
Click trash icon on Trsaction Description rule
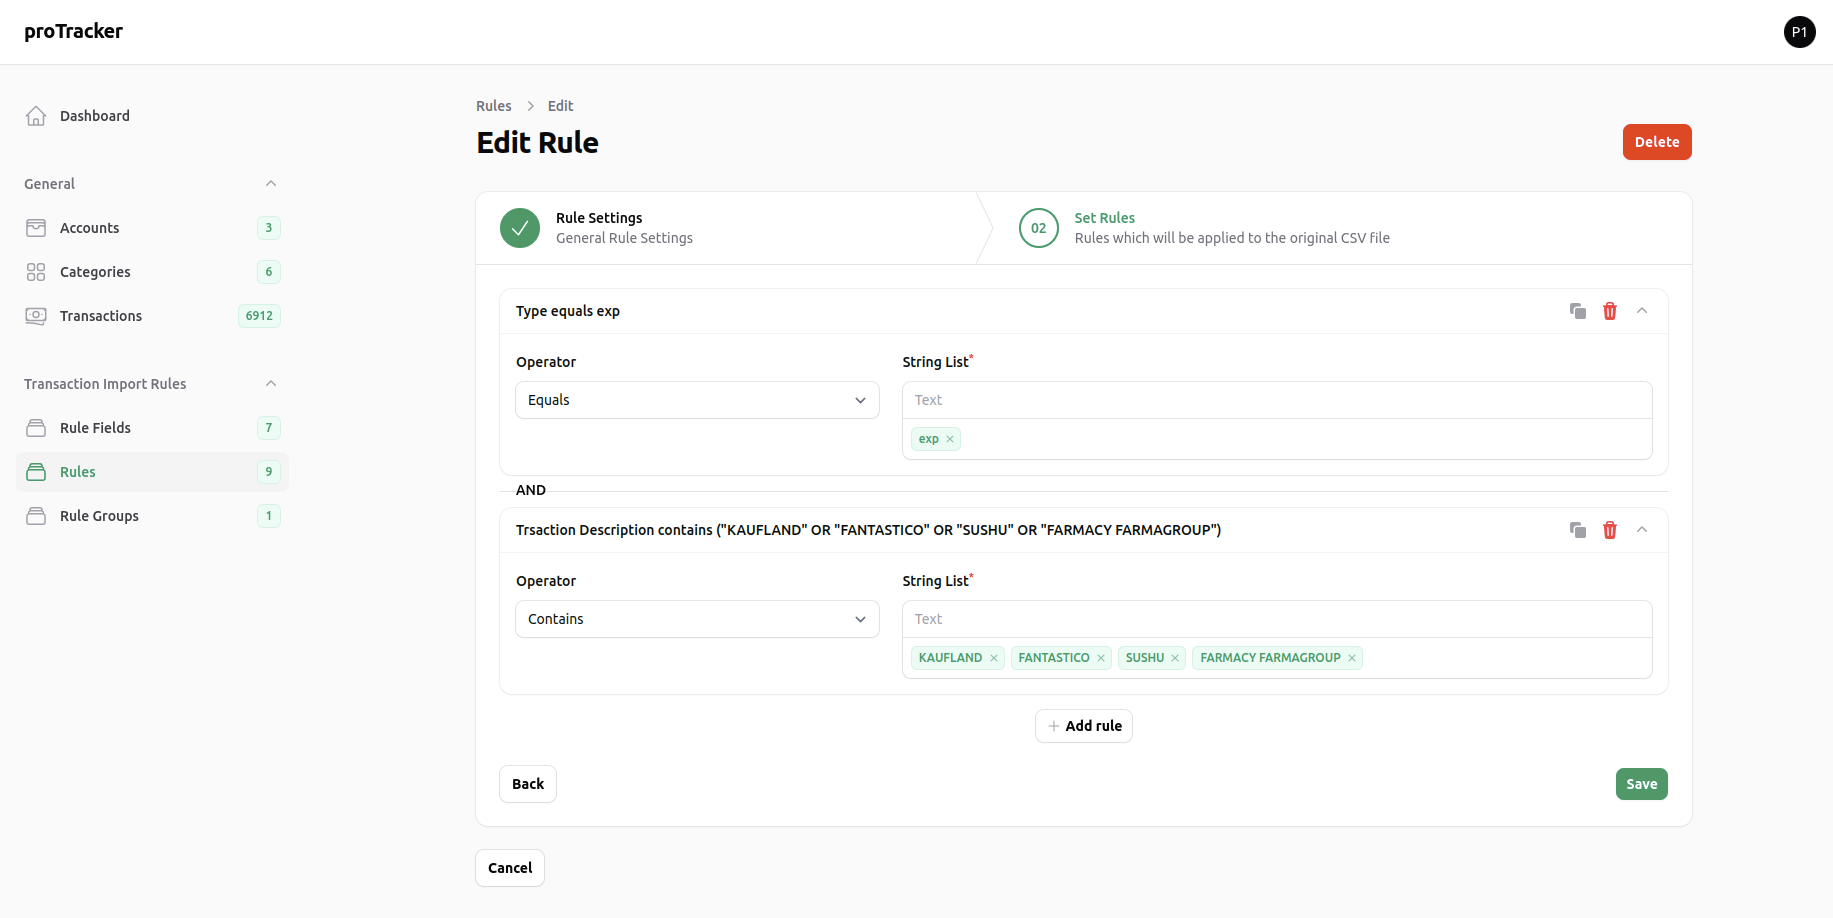1610,530
